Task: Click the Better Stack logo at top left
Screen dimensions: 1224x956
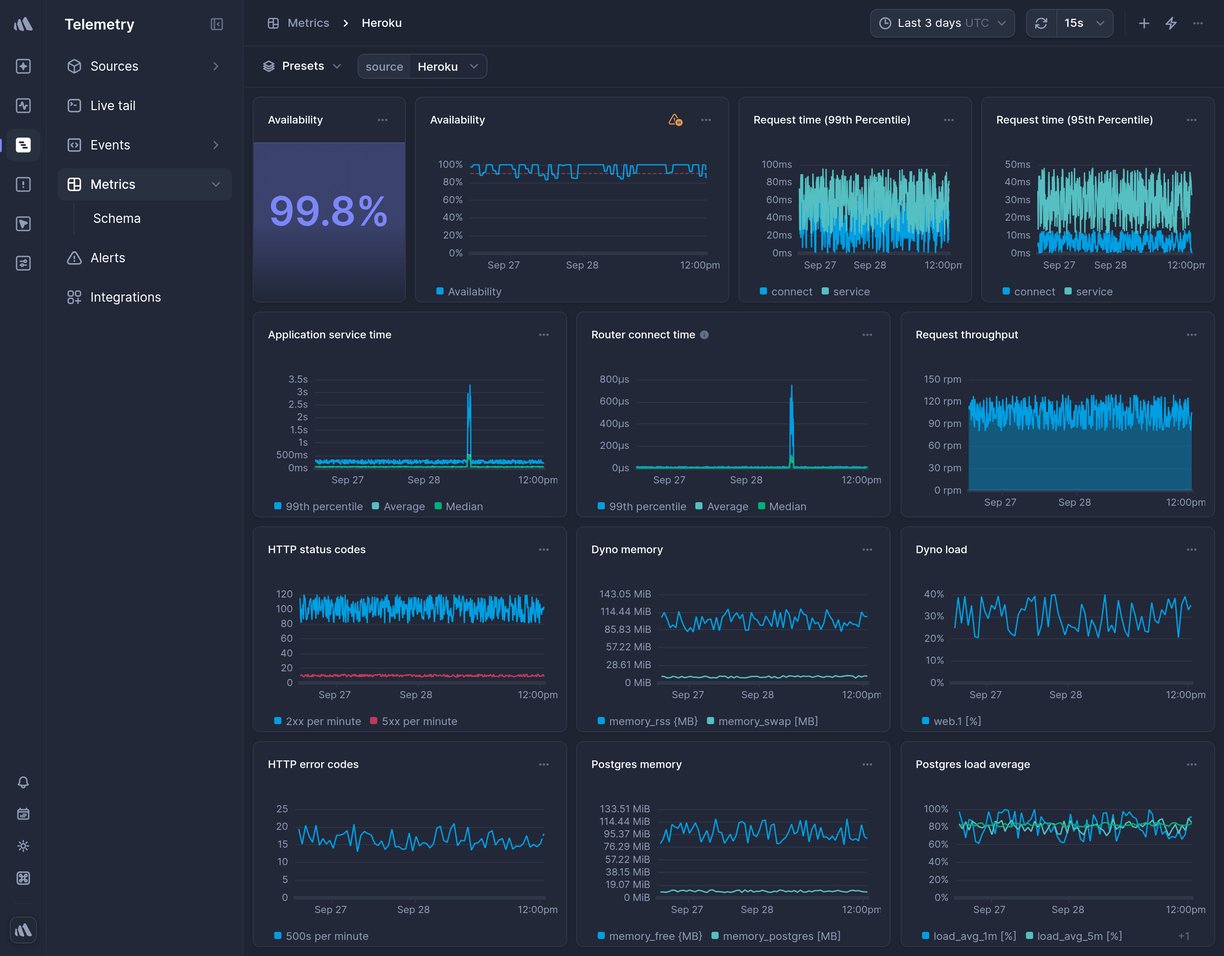Action: [x=23, y=24]
